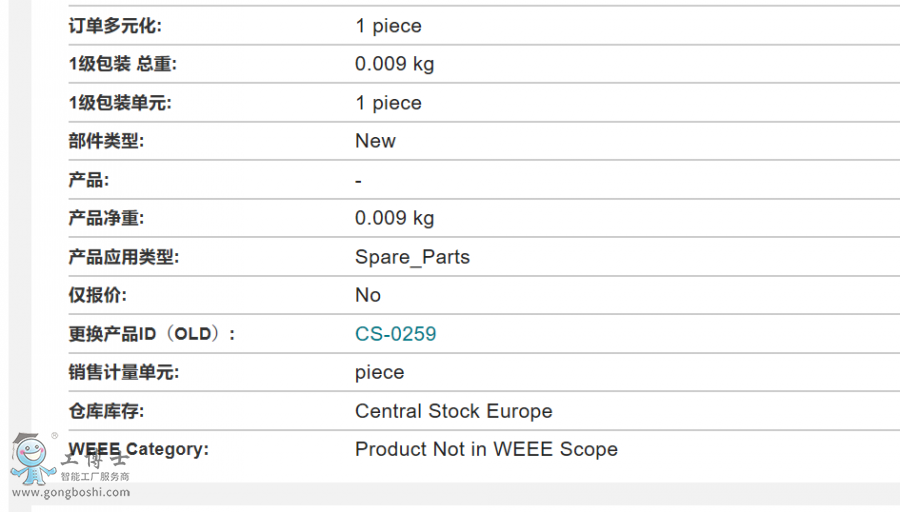Screen dimensions: 900x512
Task: Click the "Product Not in WEEE Scope" value
Action: click(x=486, y=449)
